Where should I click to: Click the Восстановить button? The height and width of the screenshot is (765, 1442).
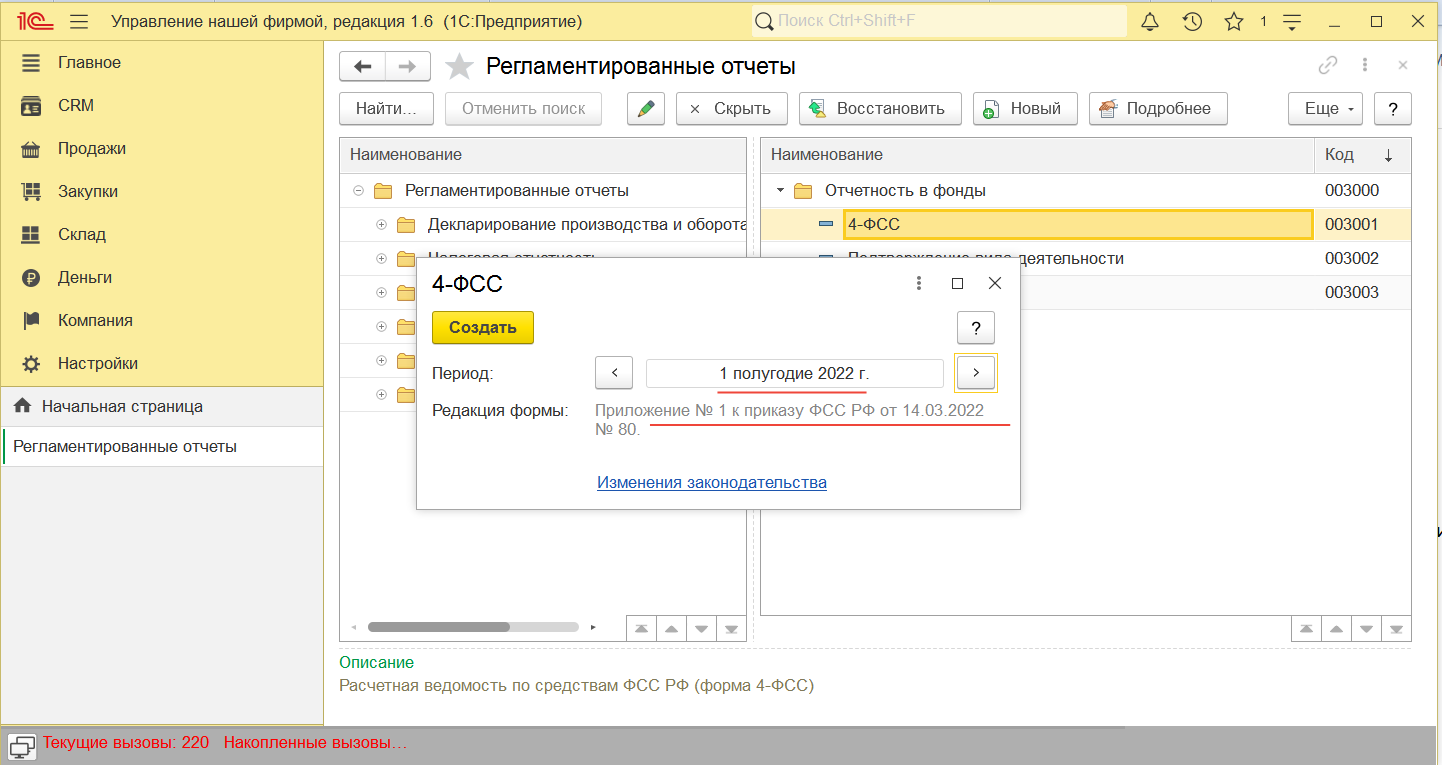coord(880,109)
